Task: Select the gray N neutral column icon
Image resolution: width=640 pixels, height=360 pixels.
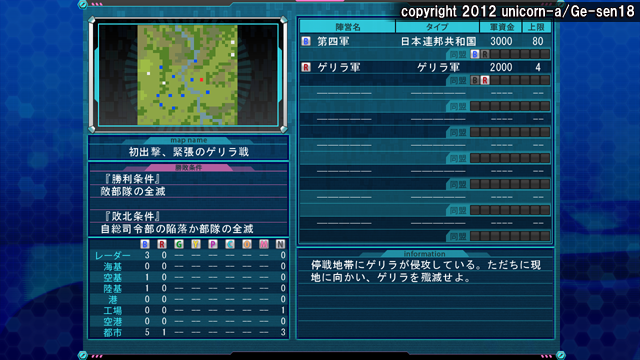Action: (x=280, y=244)
